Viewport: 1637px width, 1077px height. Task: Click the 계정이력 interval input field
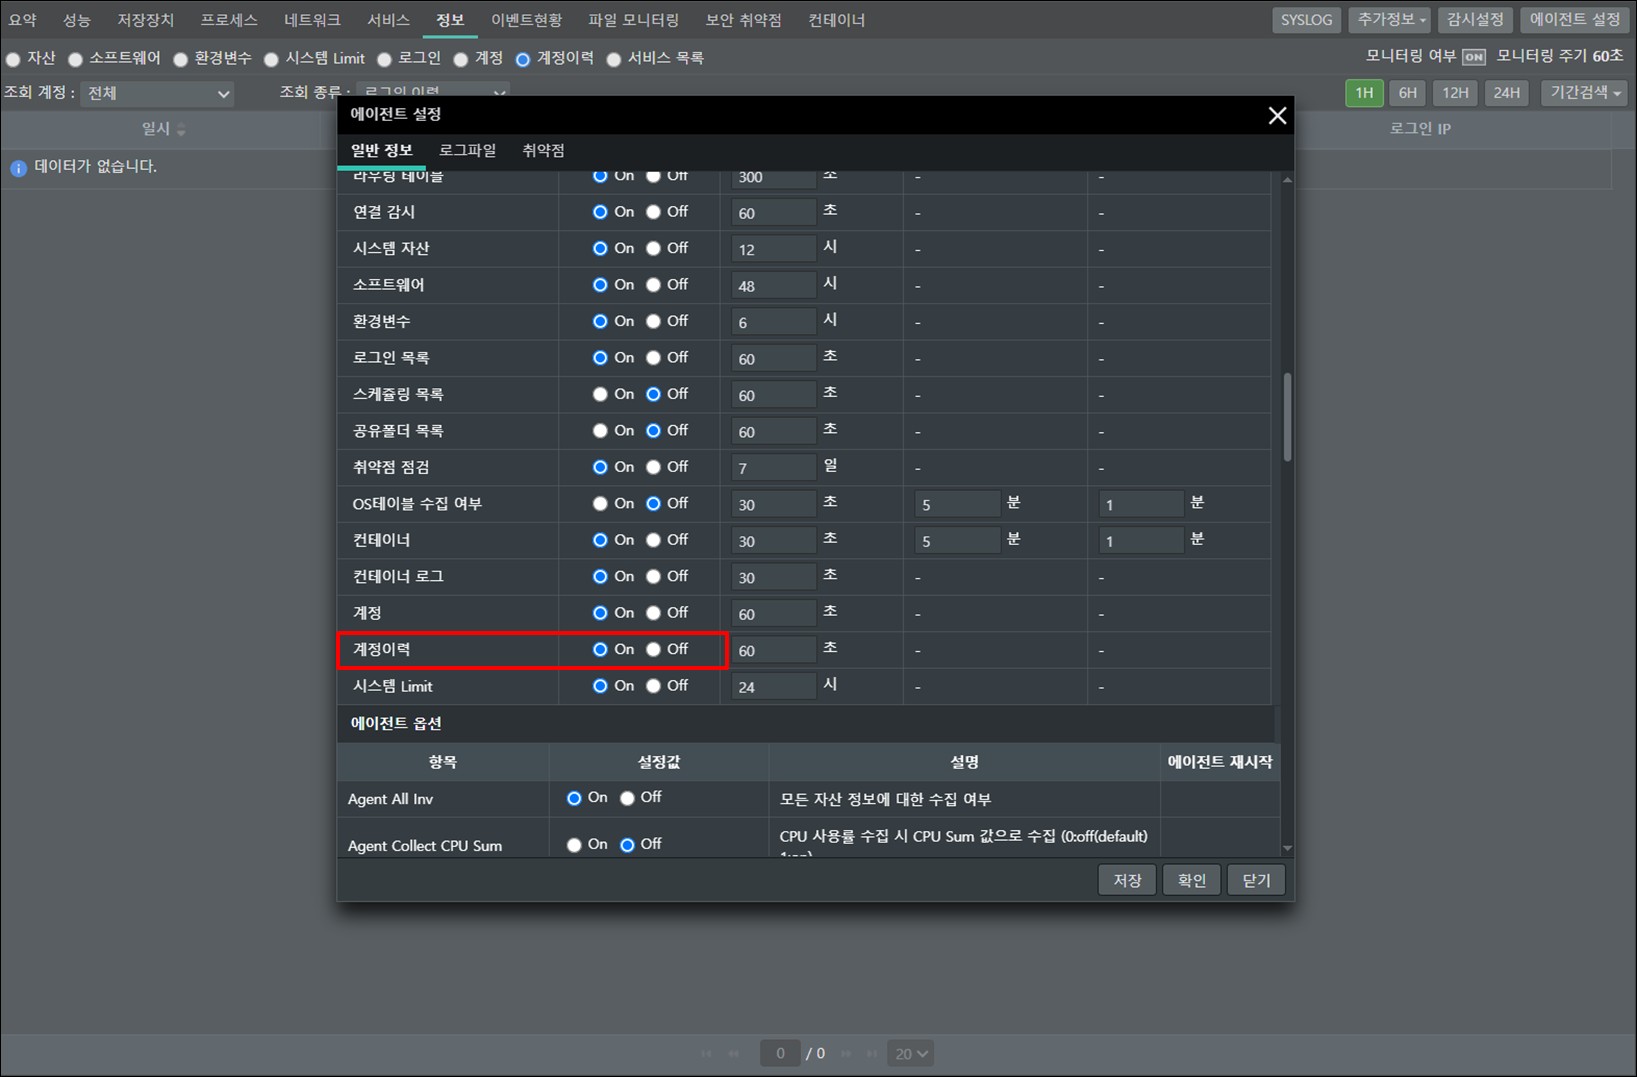772,651
